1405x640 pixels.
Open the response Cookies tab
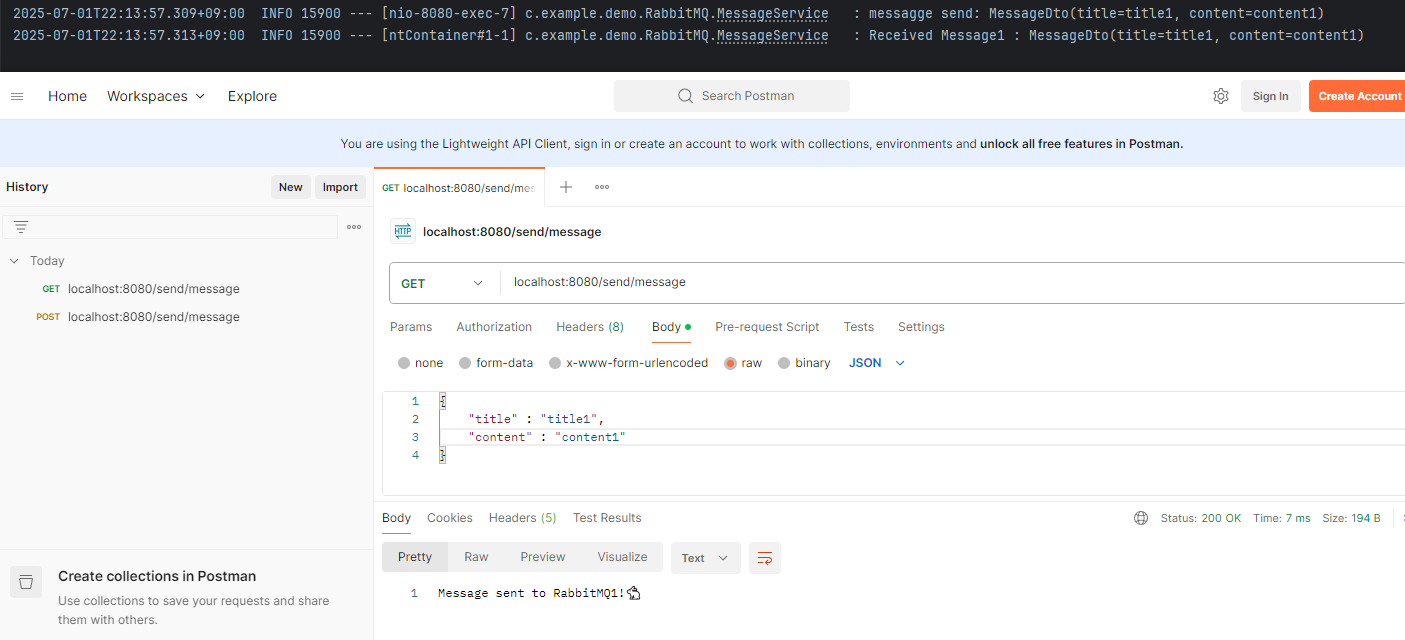pyautogui.click(x=449, y=518)
